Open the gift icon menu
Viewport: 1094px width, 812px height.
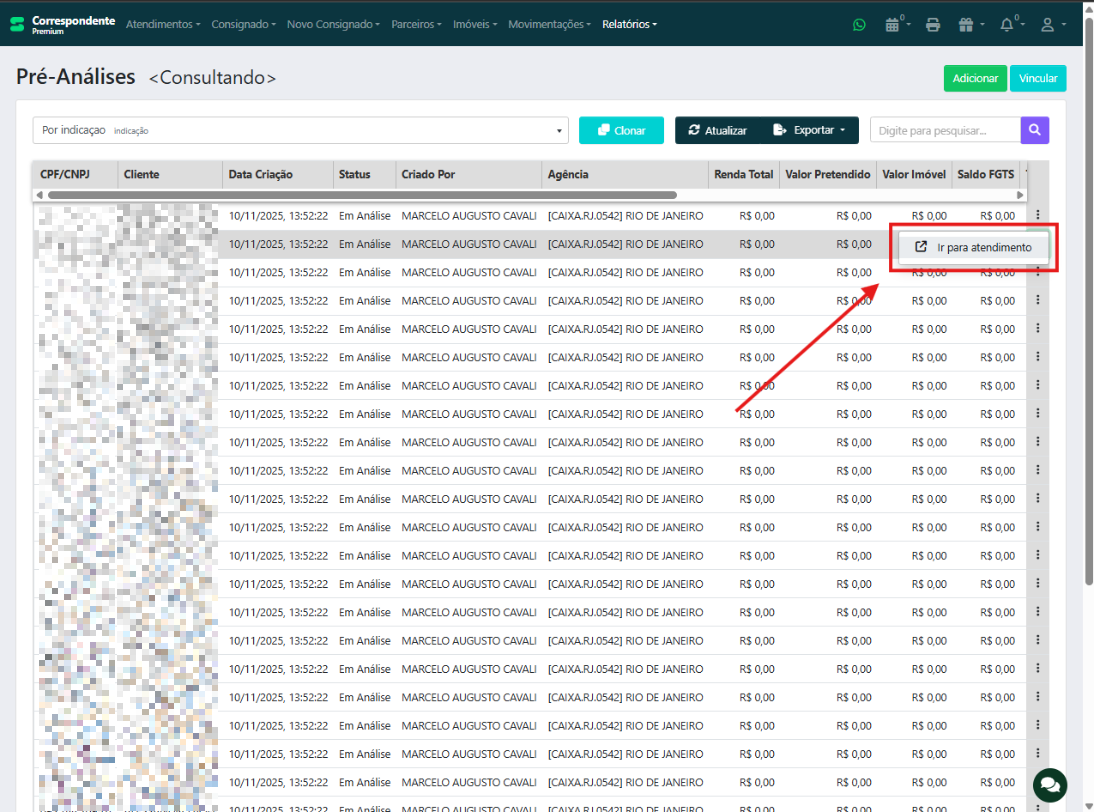tap(968, 25)
